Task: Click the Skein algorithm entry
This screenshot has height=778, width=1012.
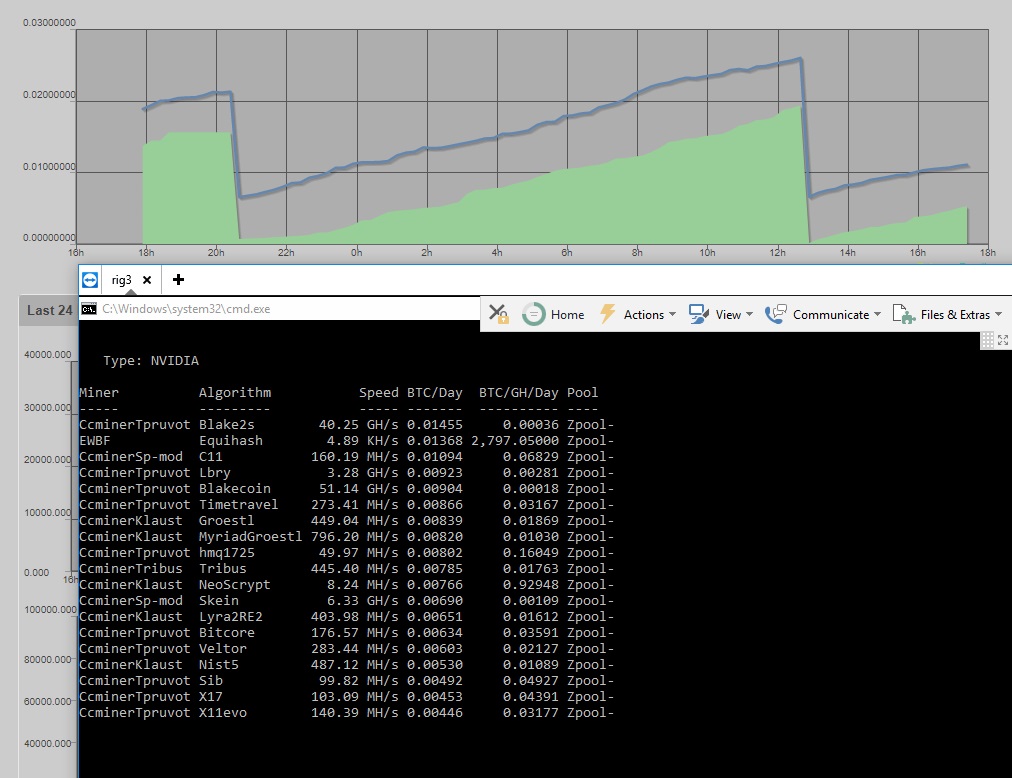Action: [219, 600]
